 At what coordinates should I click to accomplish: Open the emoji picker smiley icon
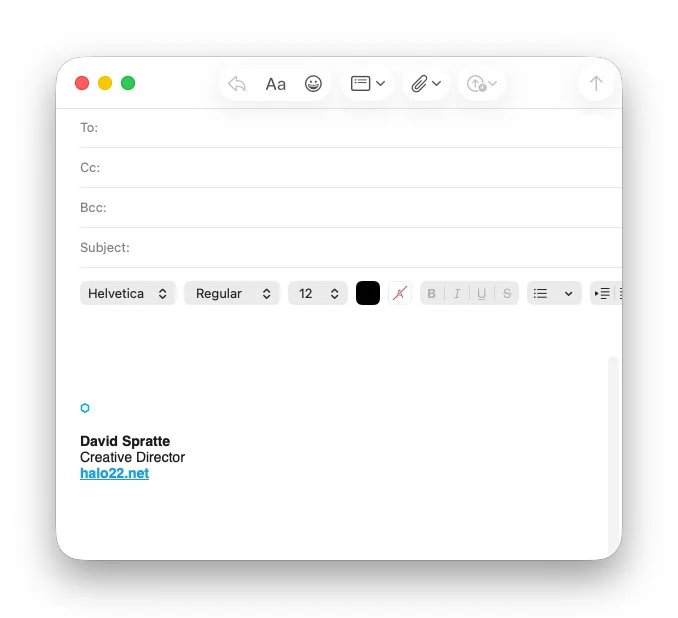click(x=313, y=83)
